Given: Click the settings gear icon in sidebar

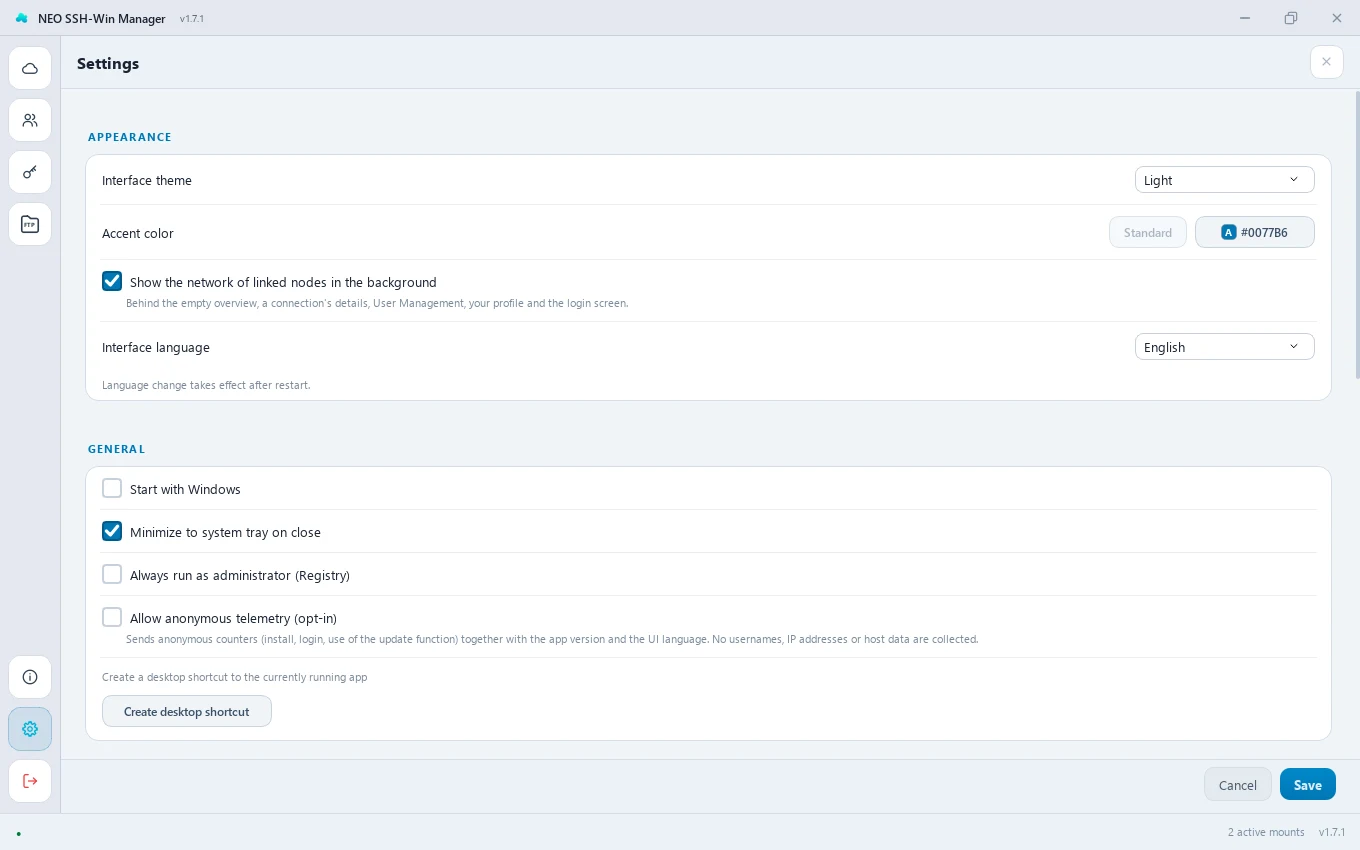Looking at the screenshot, I should (30, 729).
